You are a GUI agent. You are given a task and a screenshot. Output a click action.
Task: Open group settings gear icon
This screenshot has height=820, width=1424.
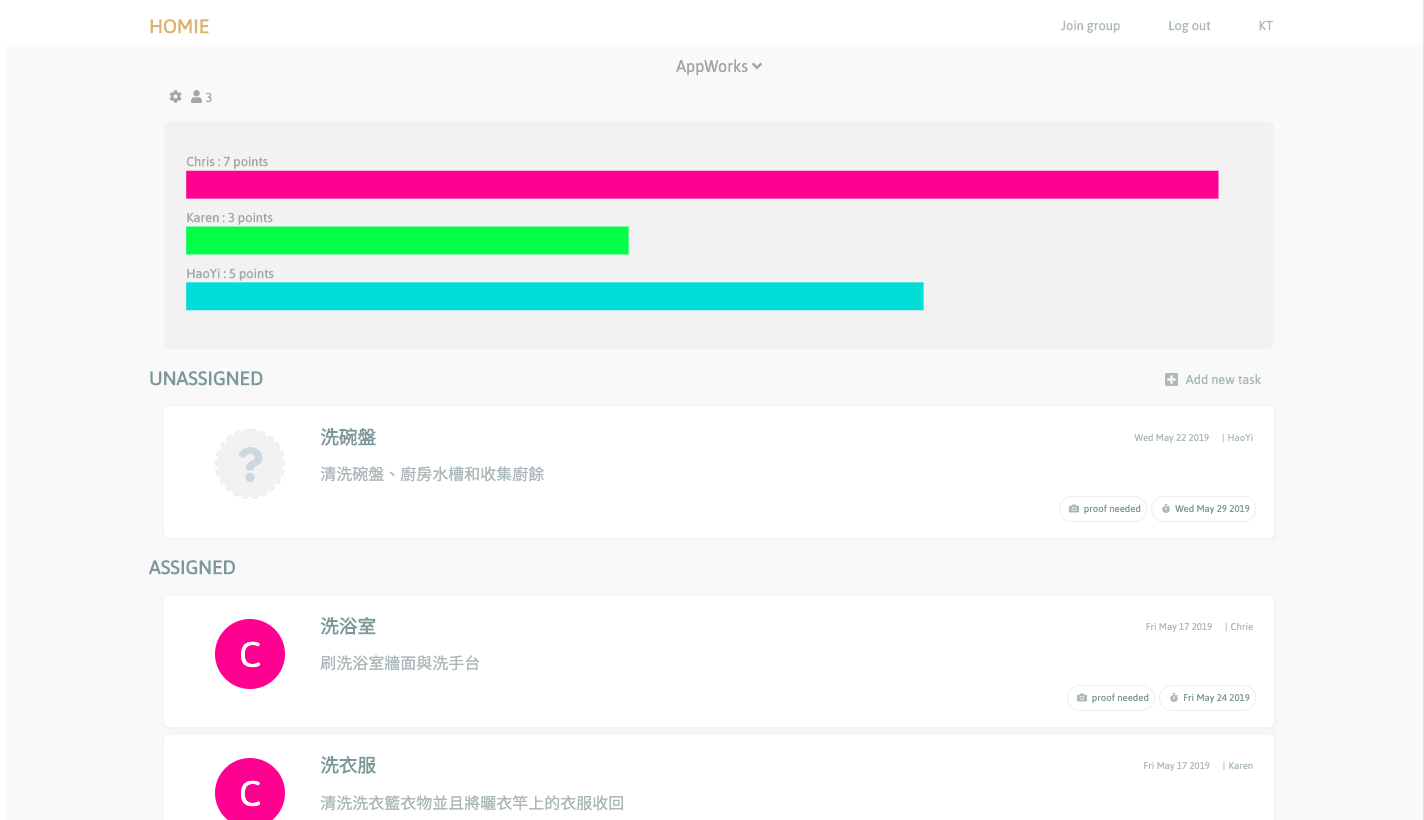[x=175, y=97]
